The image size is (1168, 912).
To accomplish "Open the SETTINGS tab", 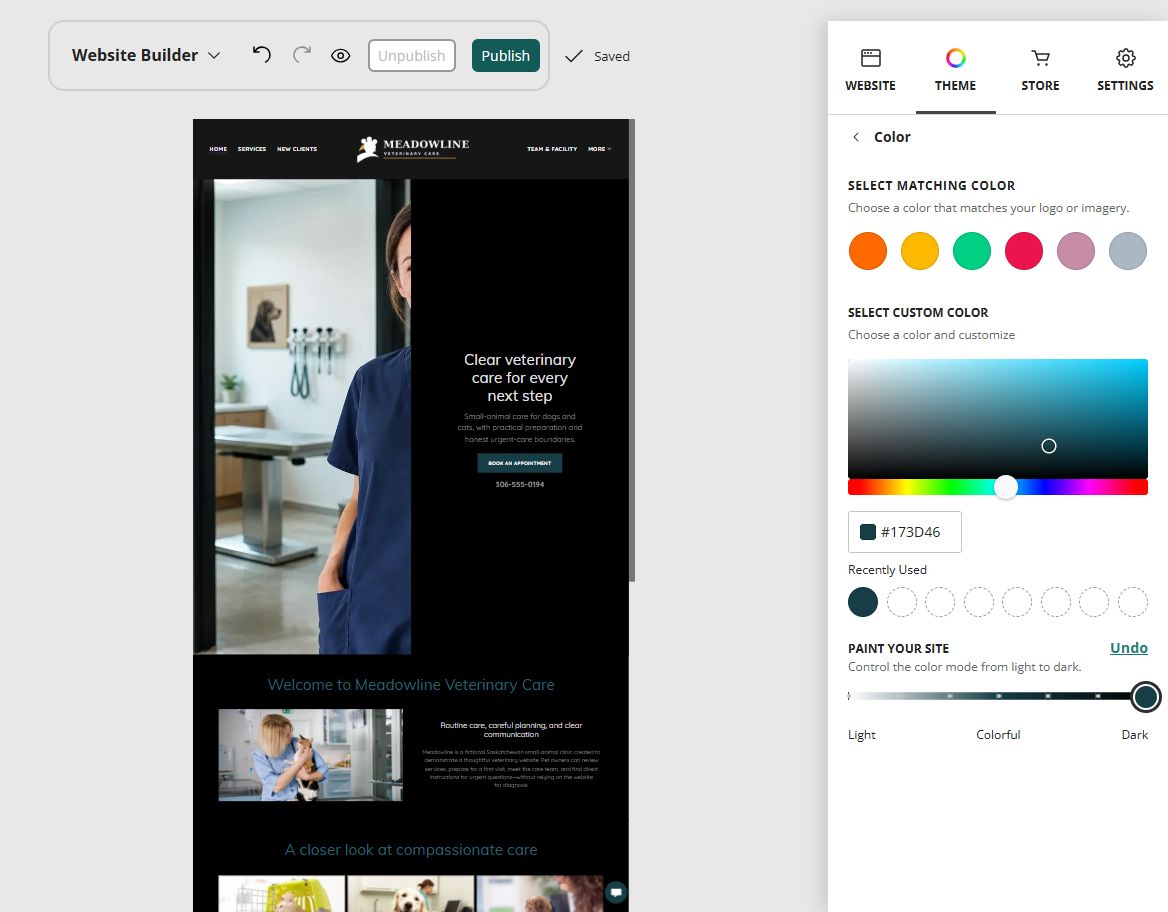I will (1126, 71).
